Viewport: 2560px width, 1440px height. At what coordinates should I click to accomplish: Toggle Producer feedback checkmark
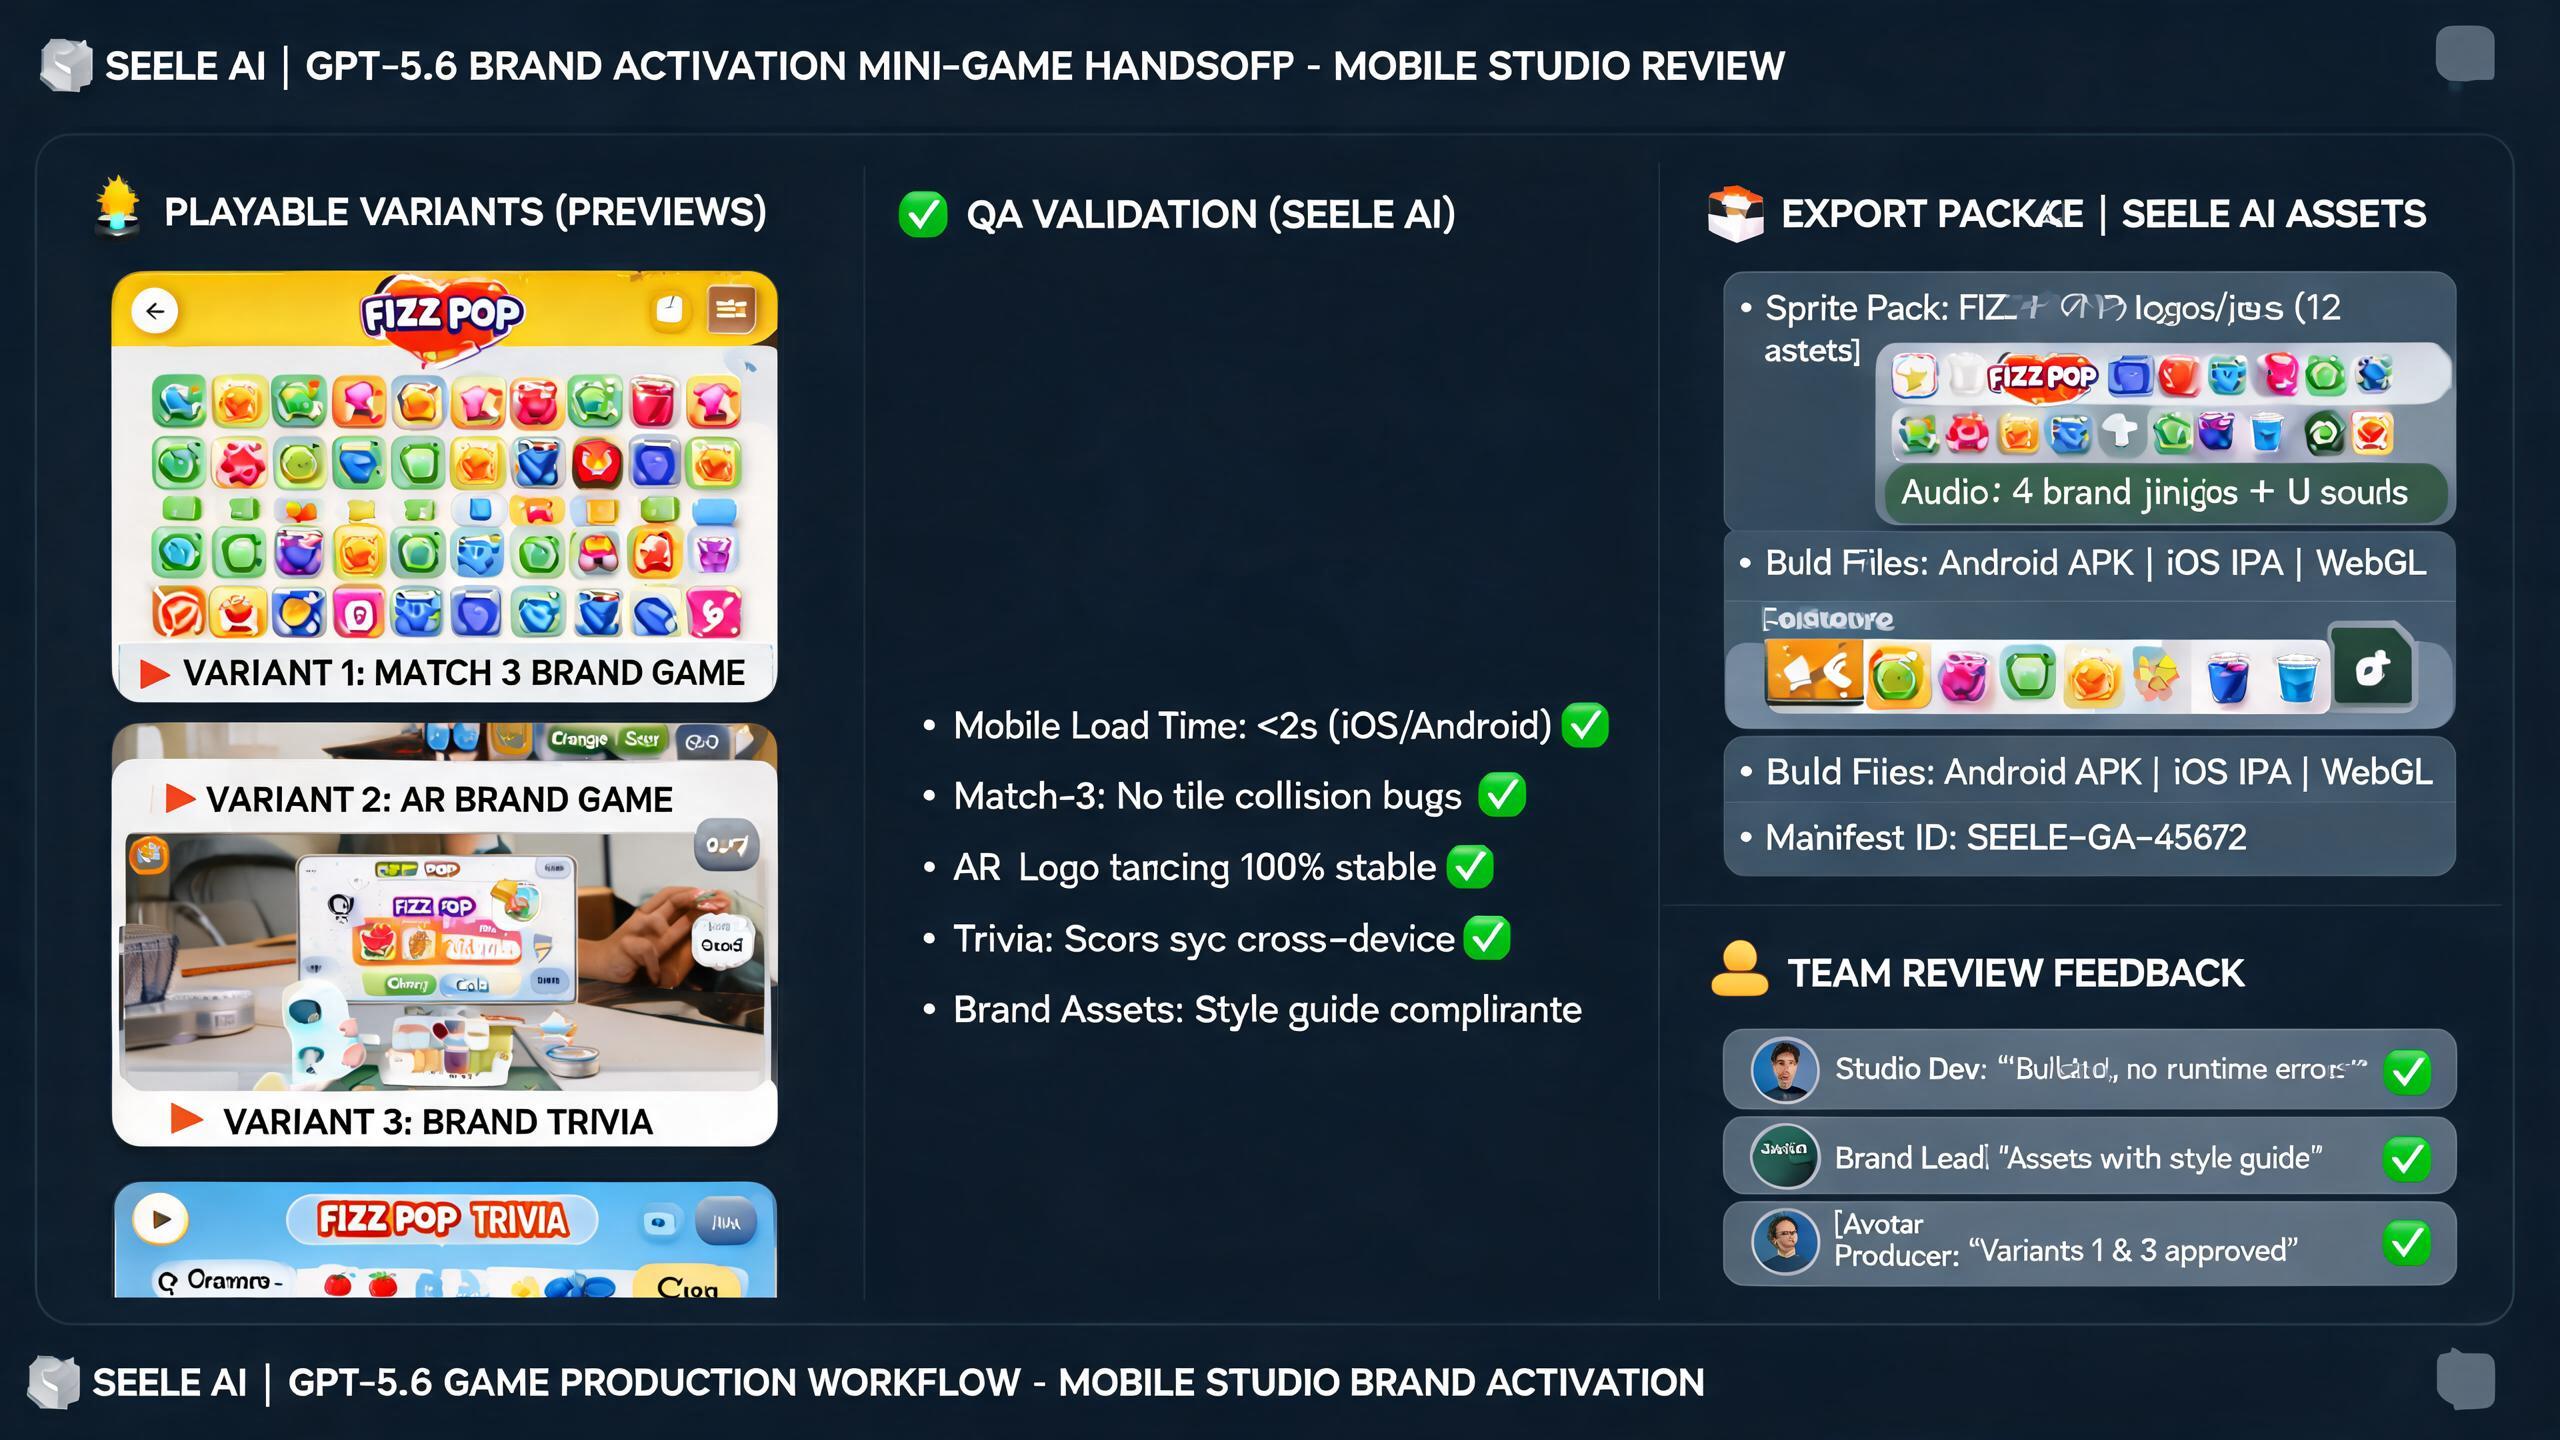2407,1243
